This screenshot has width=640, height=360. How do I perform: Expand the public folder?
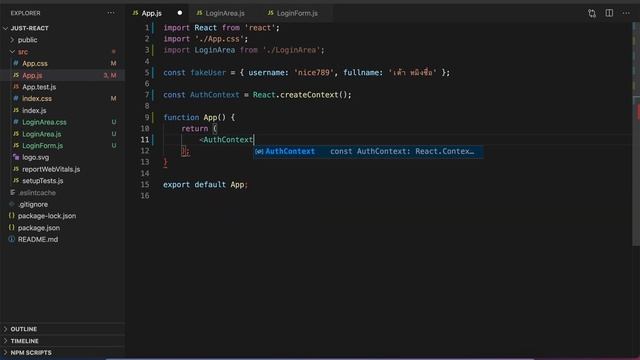coord(12,40)
